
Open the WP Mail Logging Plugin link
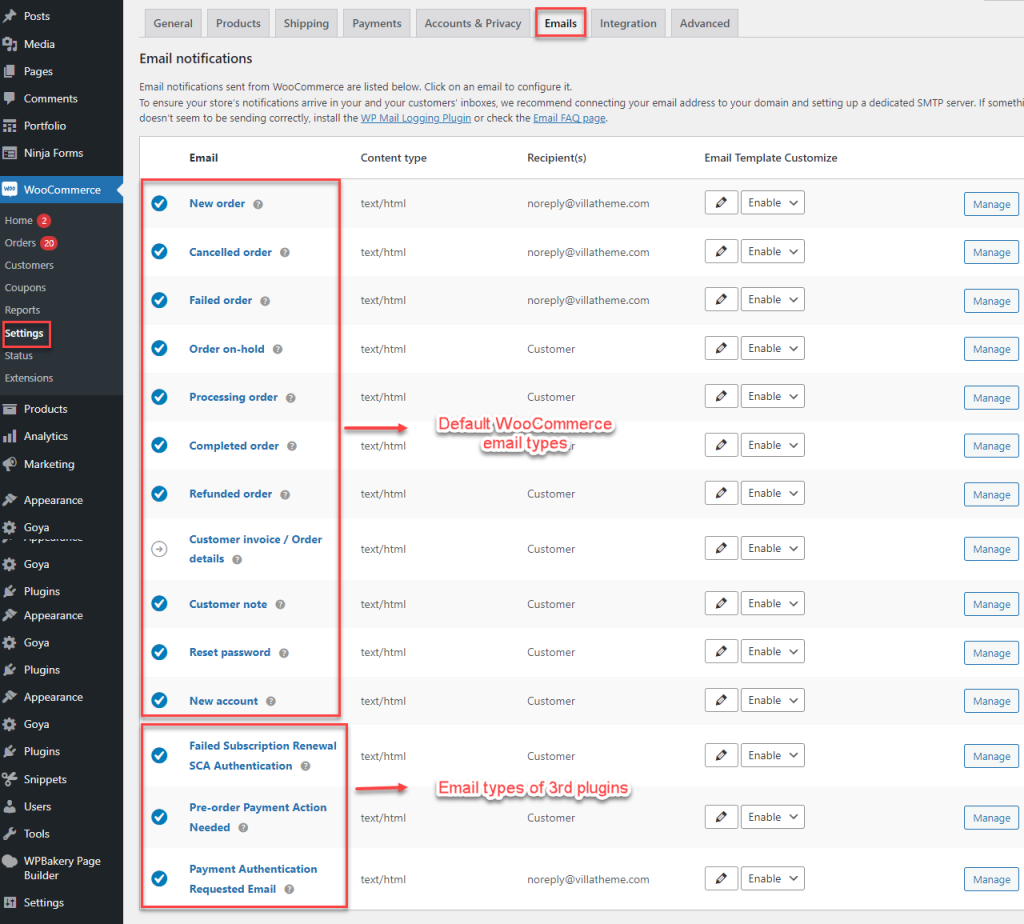[415, 117]
